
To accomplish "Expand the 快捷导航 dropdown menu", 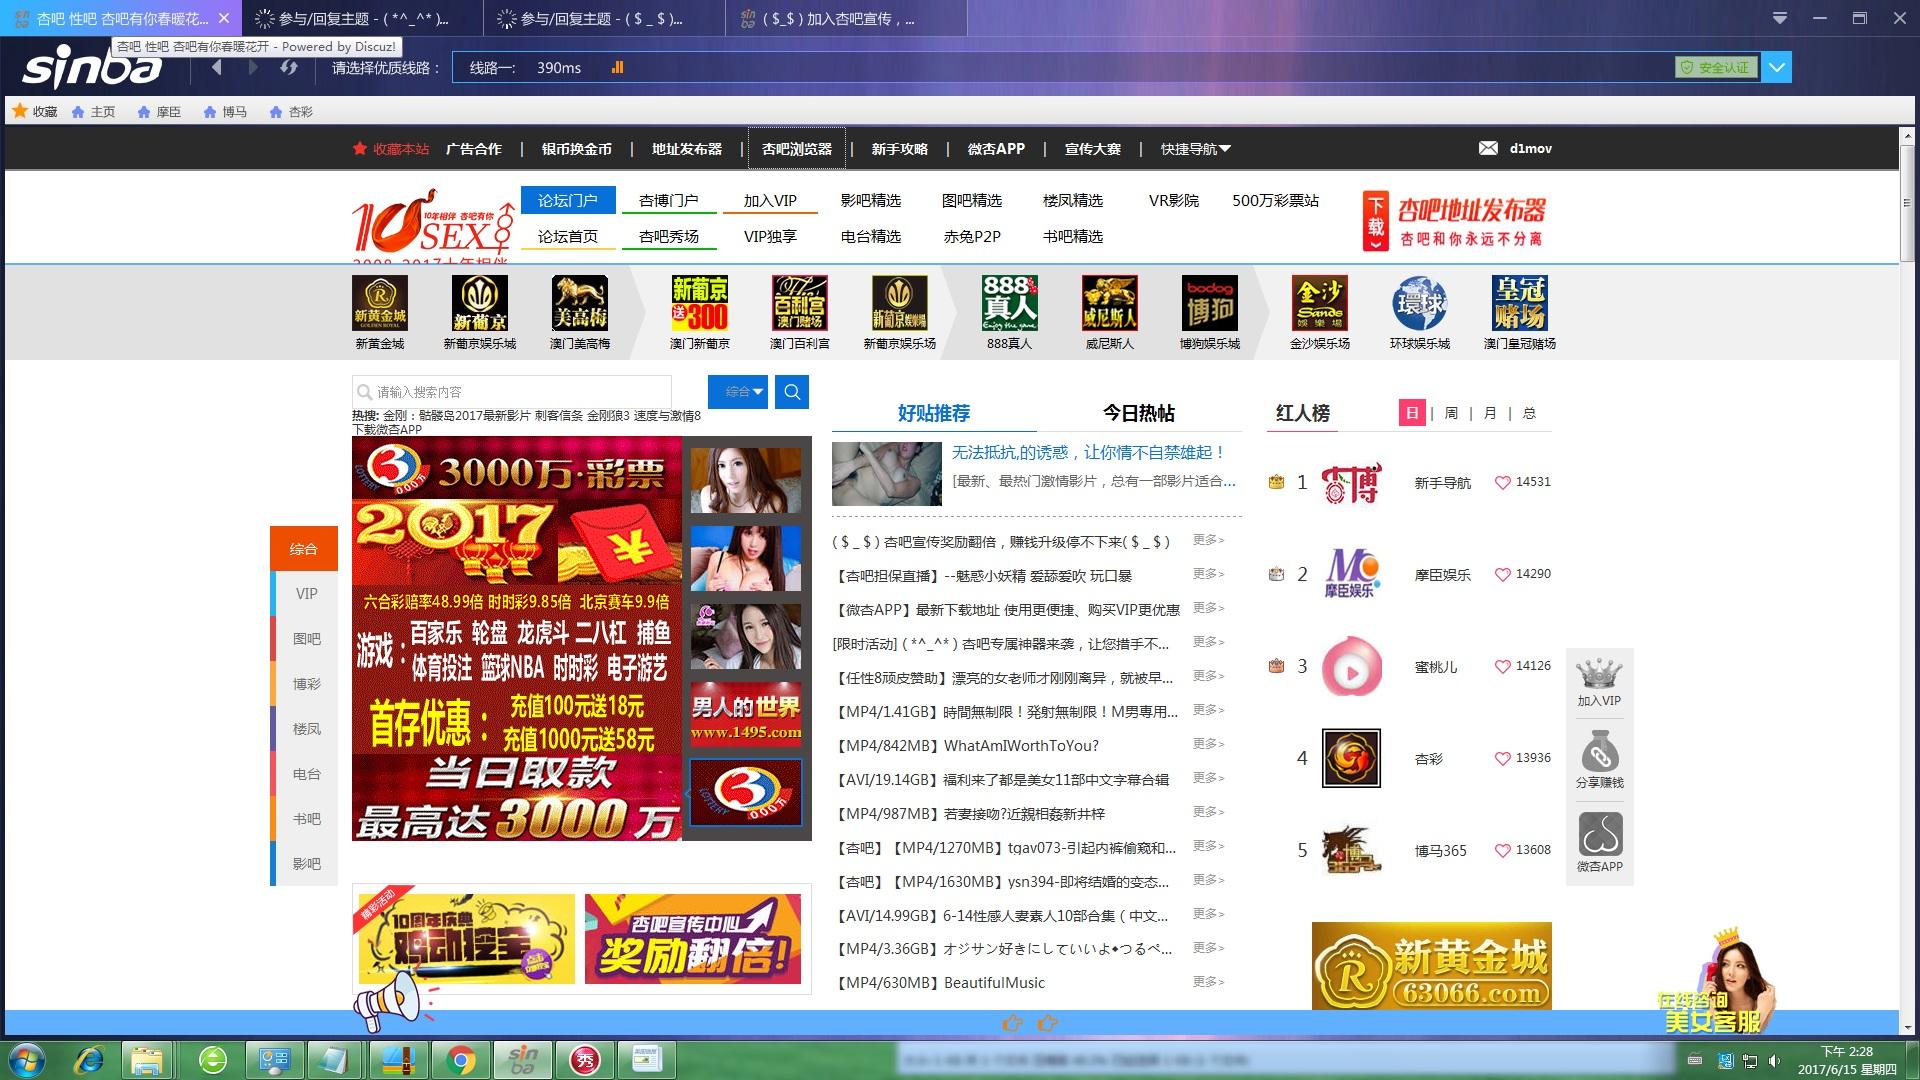I will pyautogui.click(x=1196, y=149).
